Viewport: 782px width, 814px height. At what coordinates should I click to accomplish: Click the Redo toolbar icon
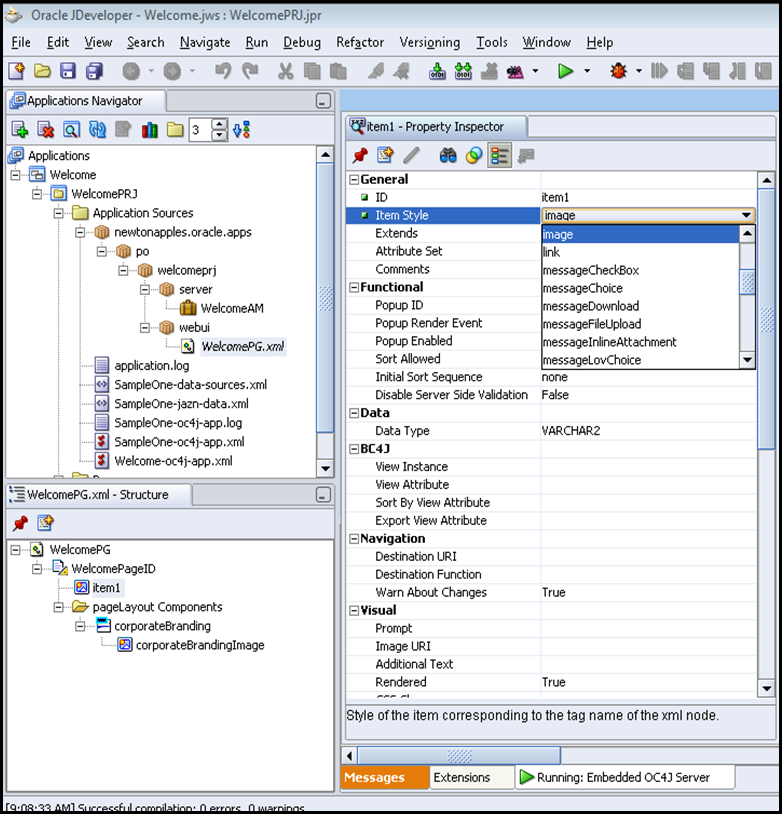coord(250,71)
